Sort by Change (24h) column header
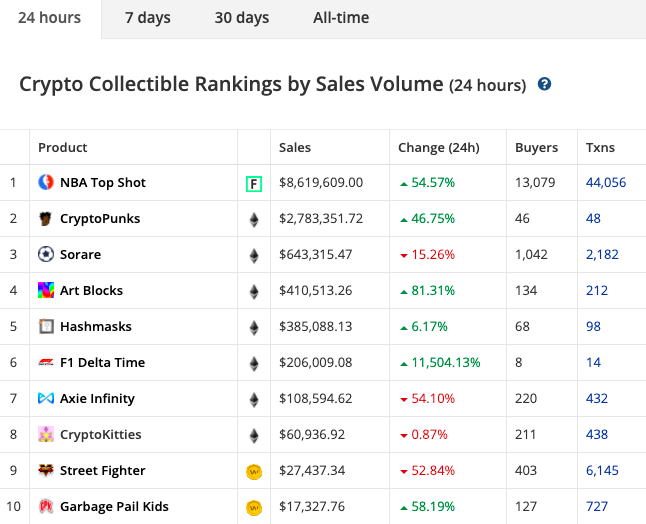Viewport: 646px width, 524px height. tap(438, 147)
